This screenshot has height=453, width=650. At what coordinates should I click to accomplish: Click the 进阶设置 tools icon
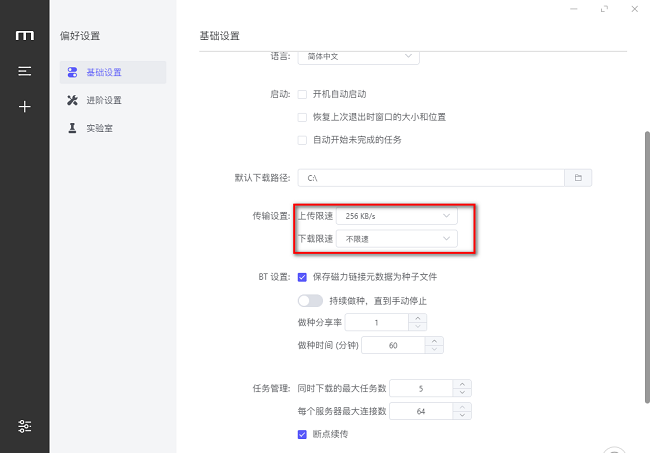pyautogui.click(x=72, y=100)
